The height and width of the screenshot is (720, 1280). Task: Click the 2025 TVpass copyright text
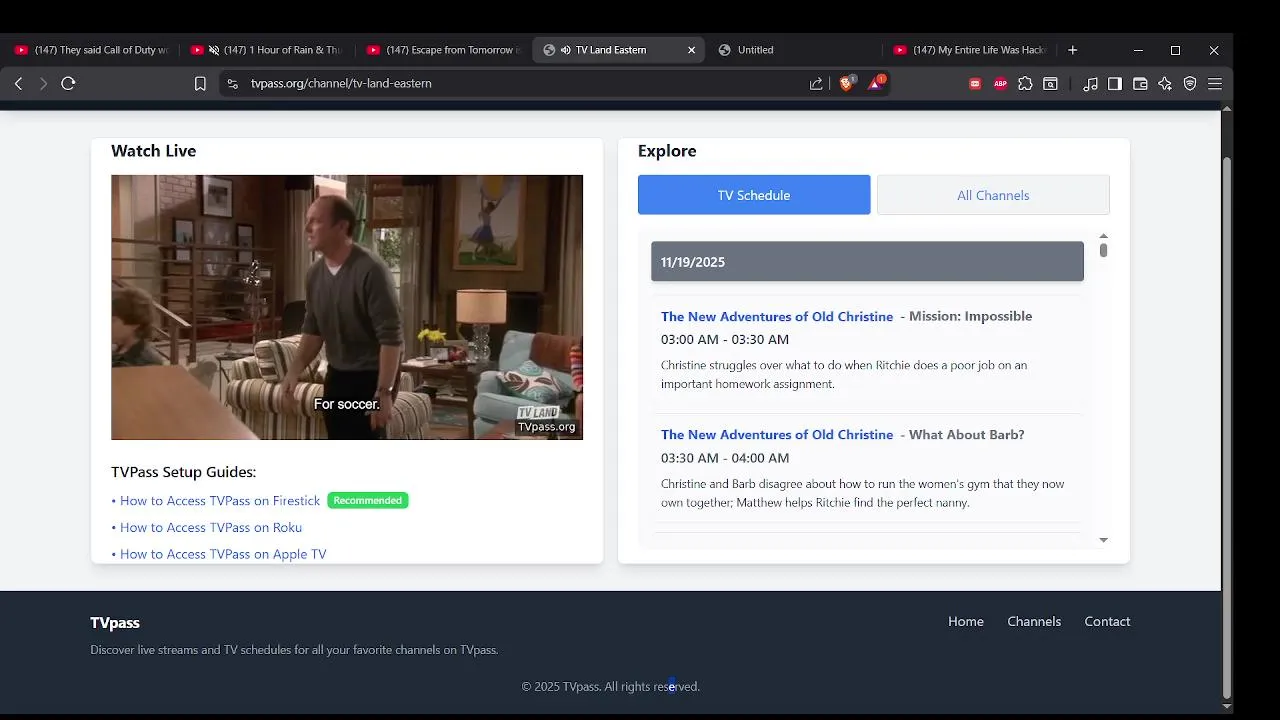610,687
